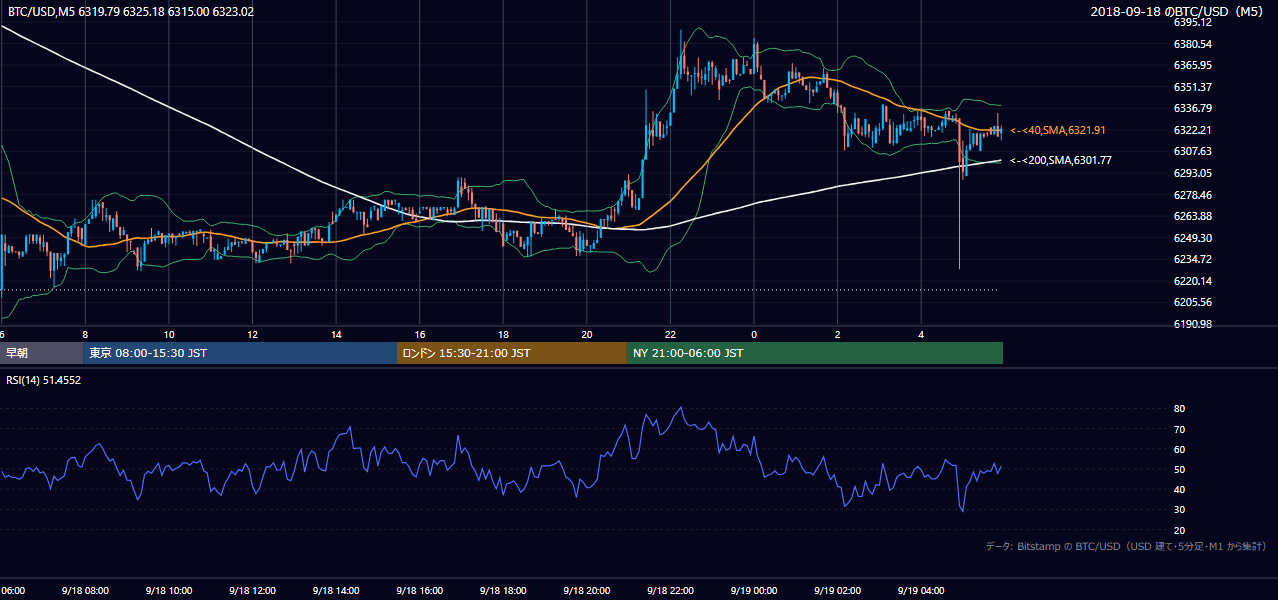Click the 9/18 20:00 time label

pyautogui.click(x=586, y=591)
